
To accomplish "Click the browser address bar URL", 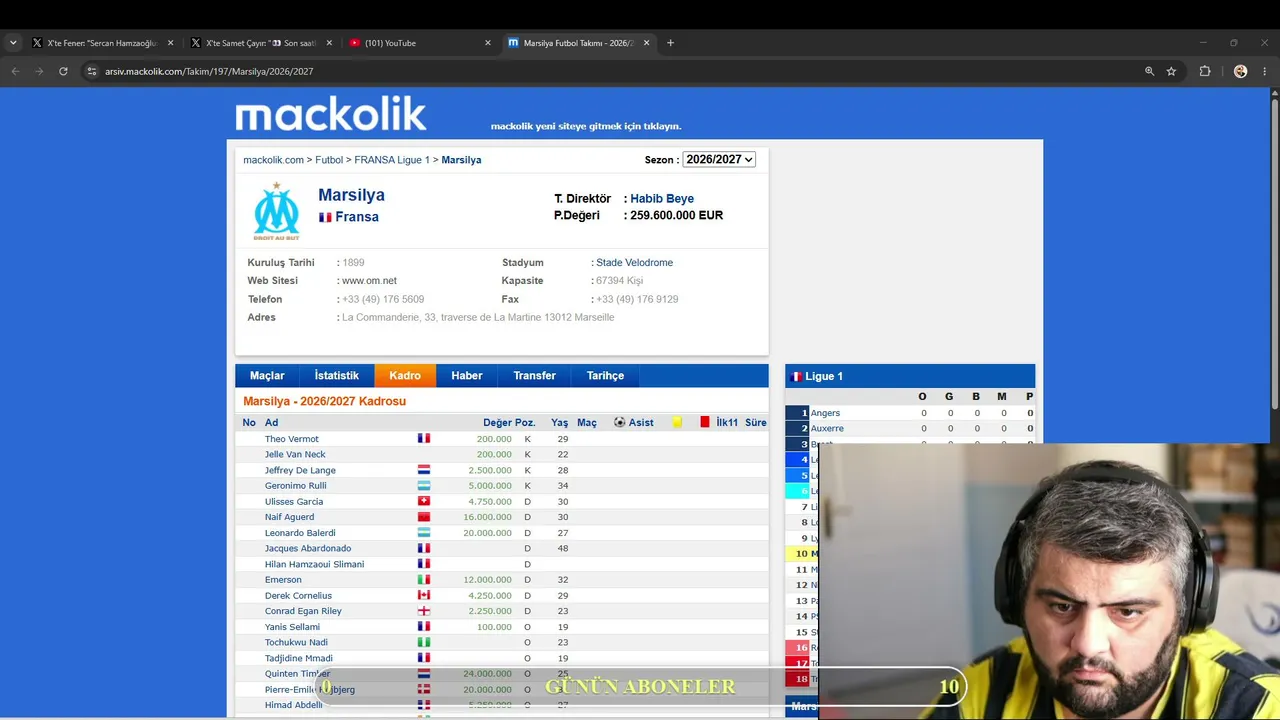I will 209,71.
